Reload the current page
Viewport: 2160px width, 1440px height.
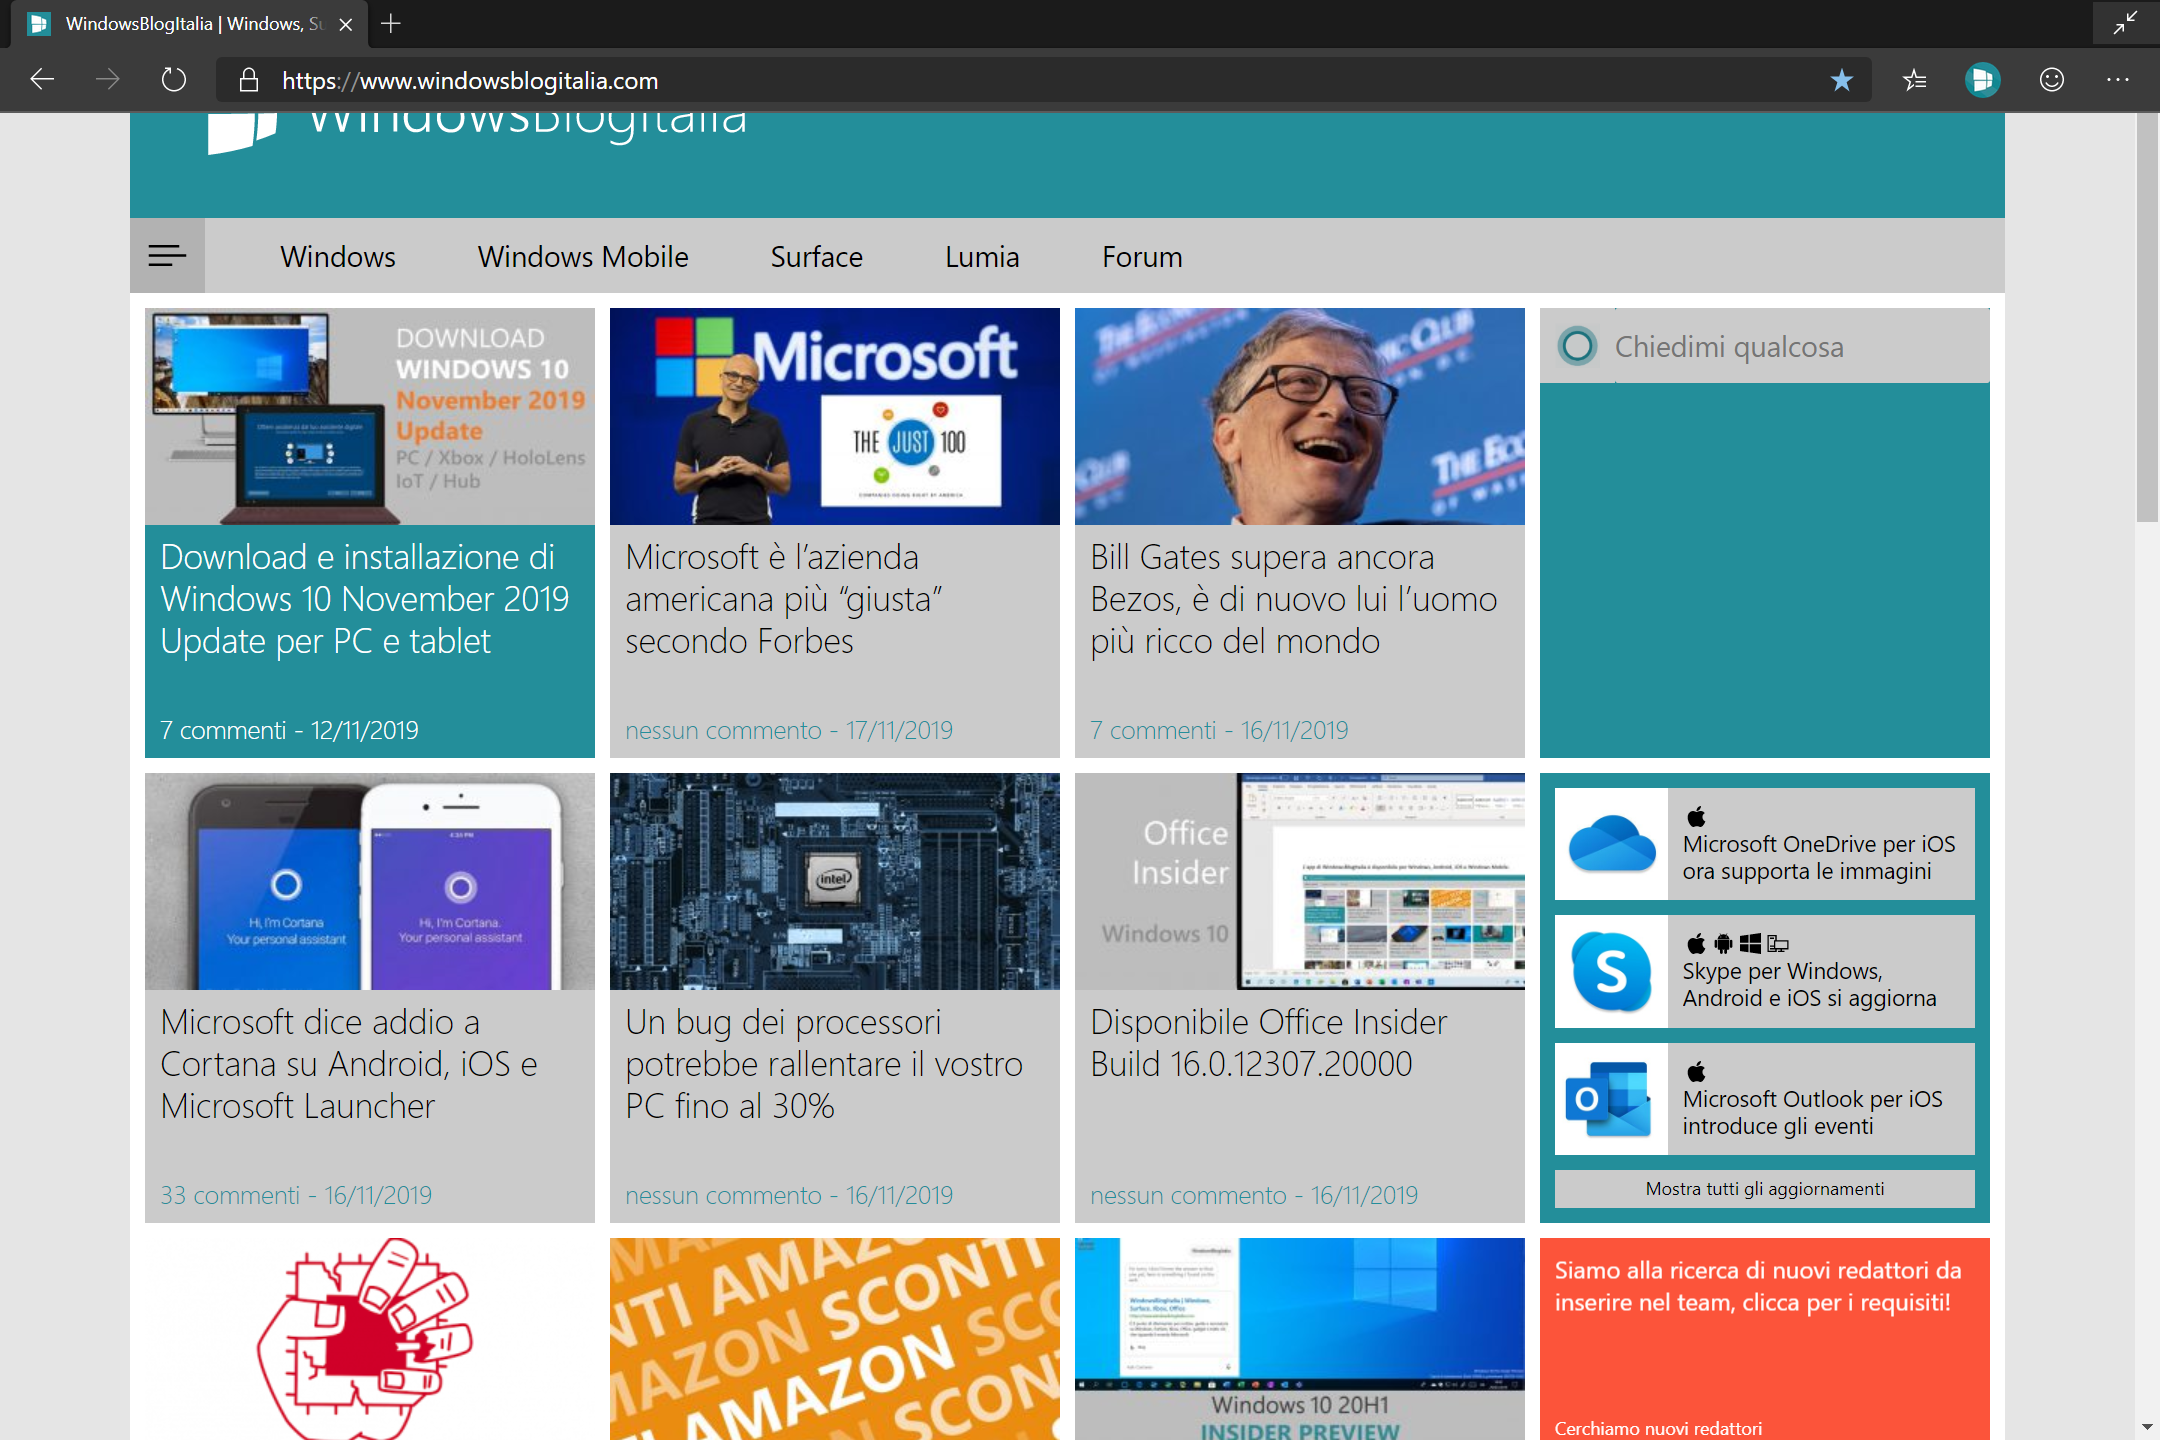point(174,80)
